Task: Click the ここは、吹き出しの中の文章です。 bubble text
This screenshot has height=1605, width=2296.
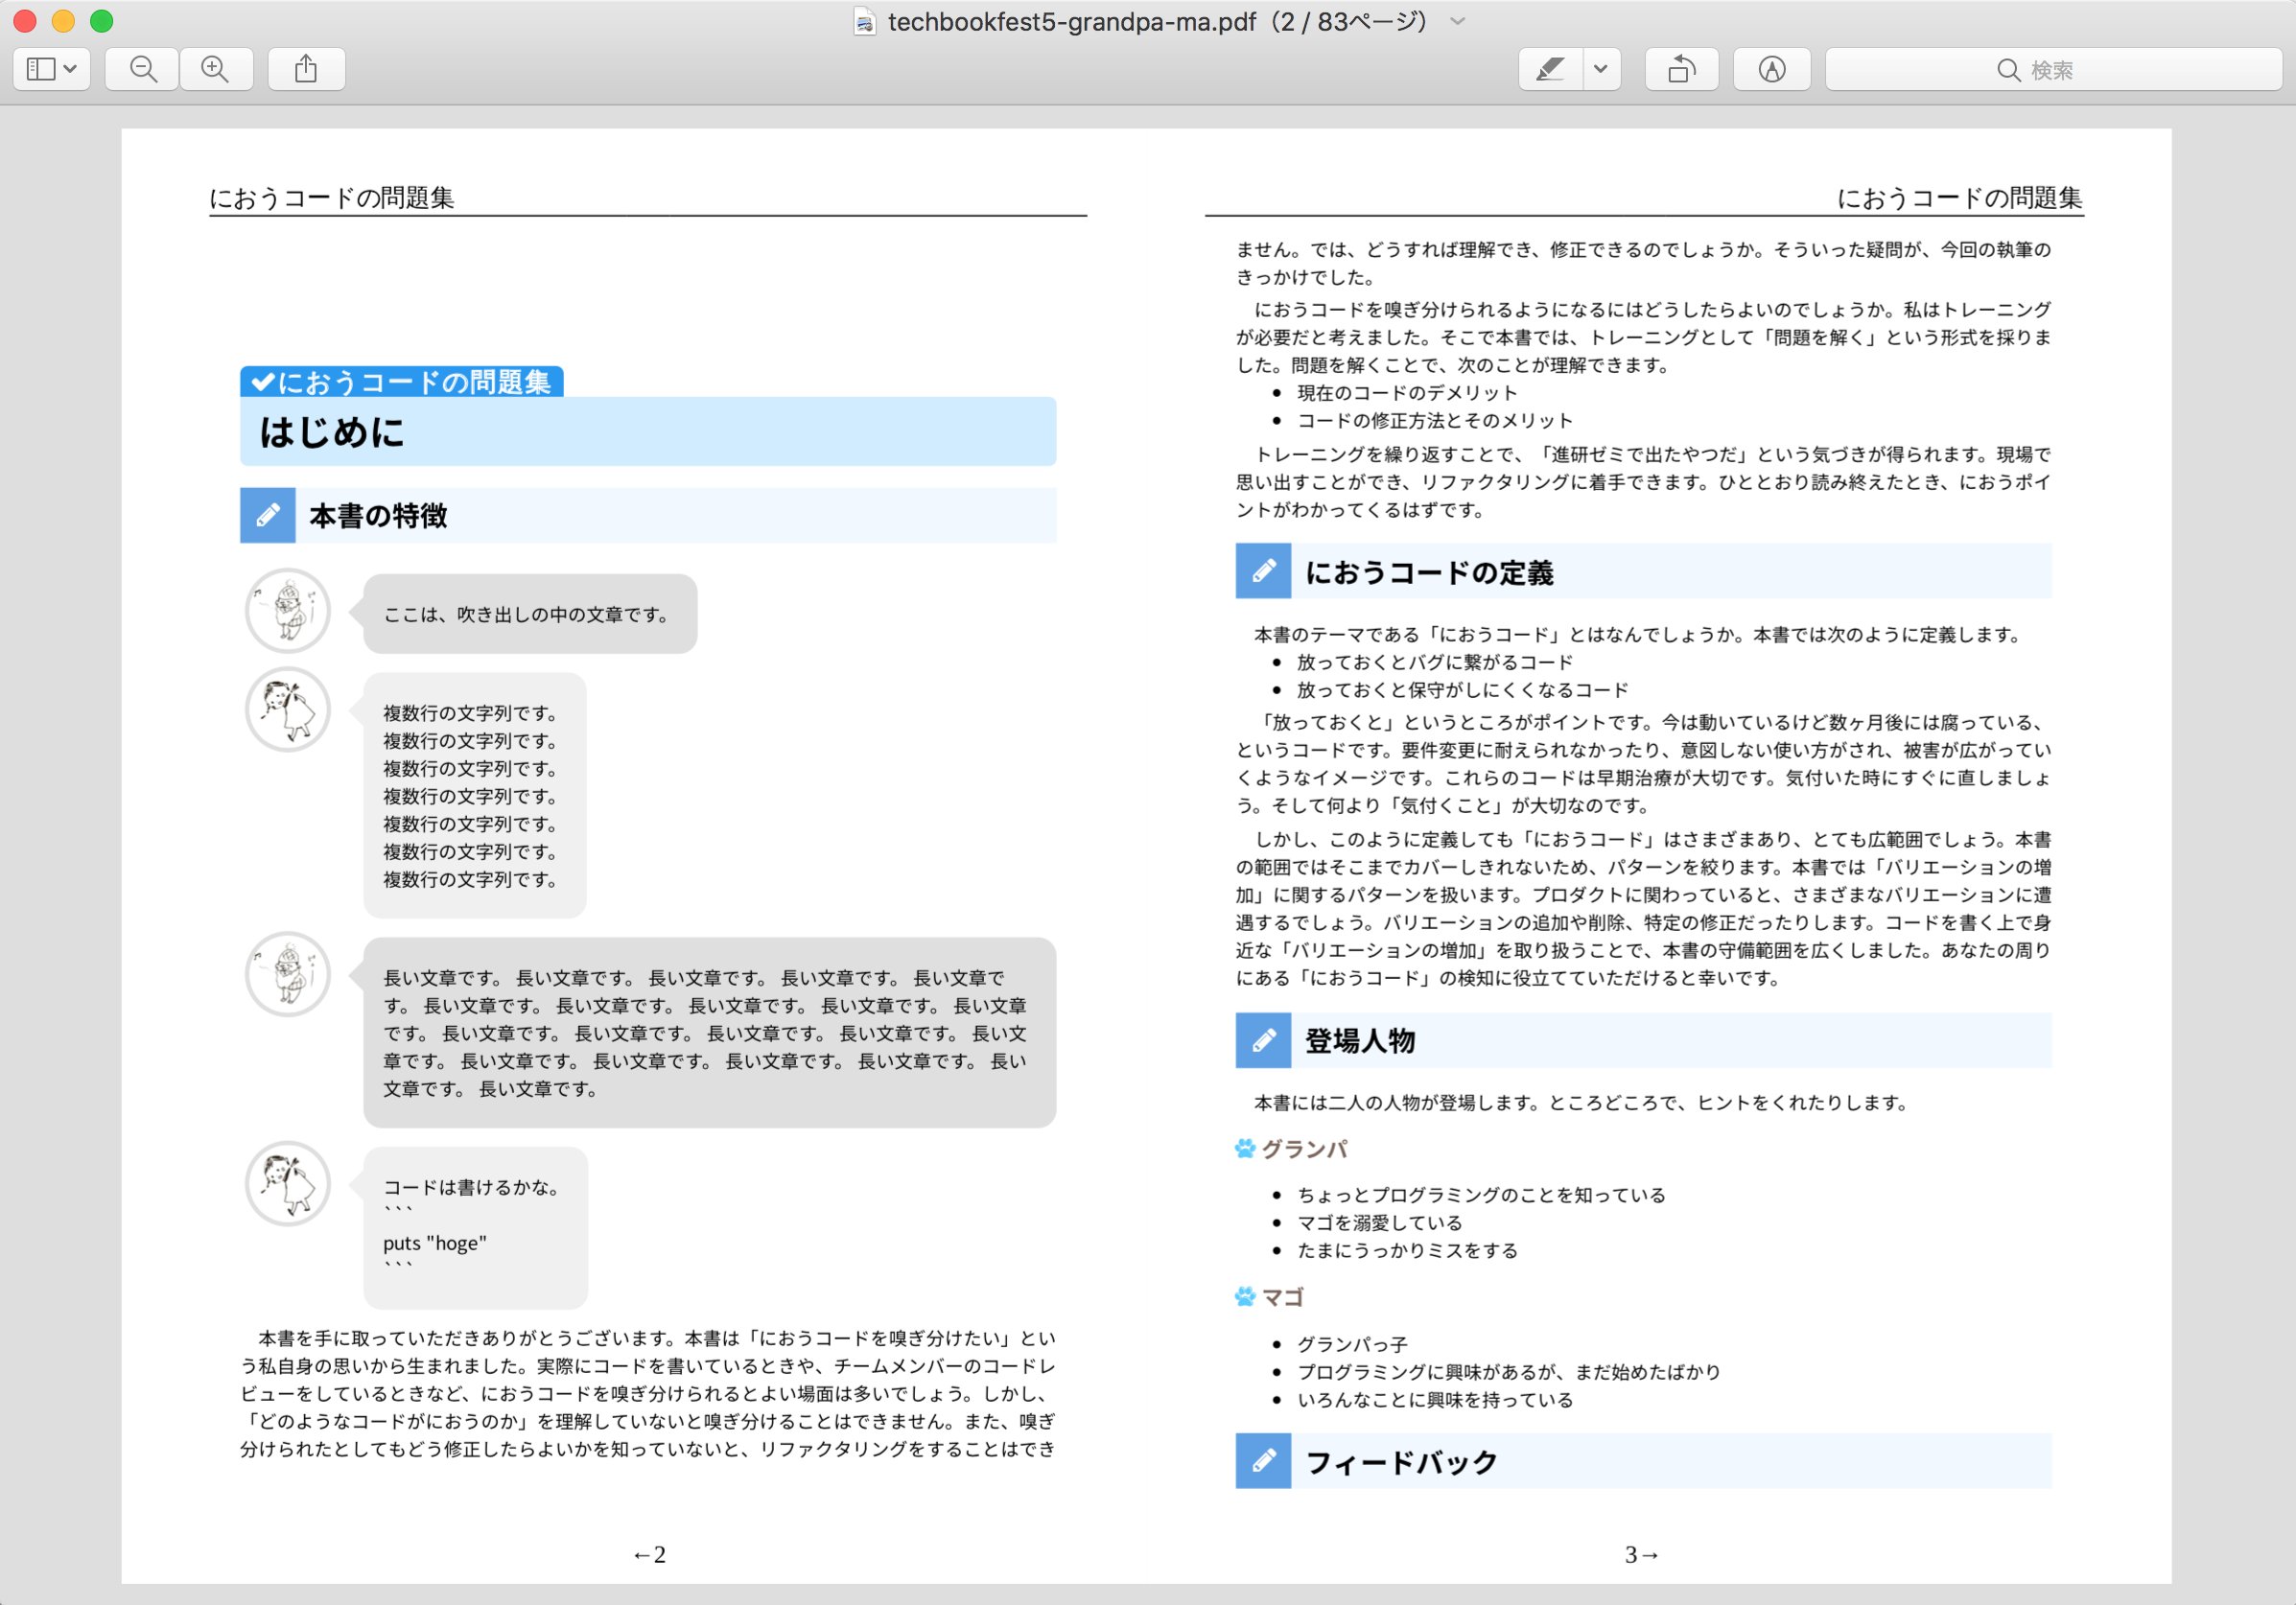Action: pos(527,614)
